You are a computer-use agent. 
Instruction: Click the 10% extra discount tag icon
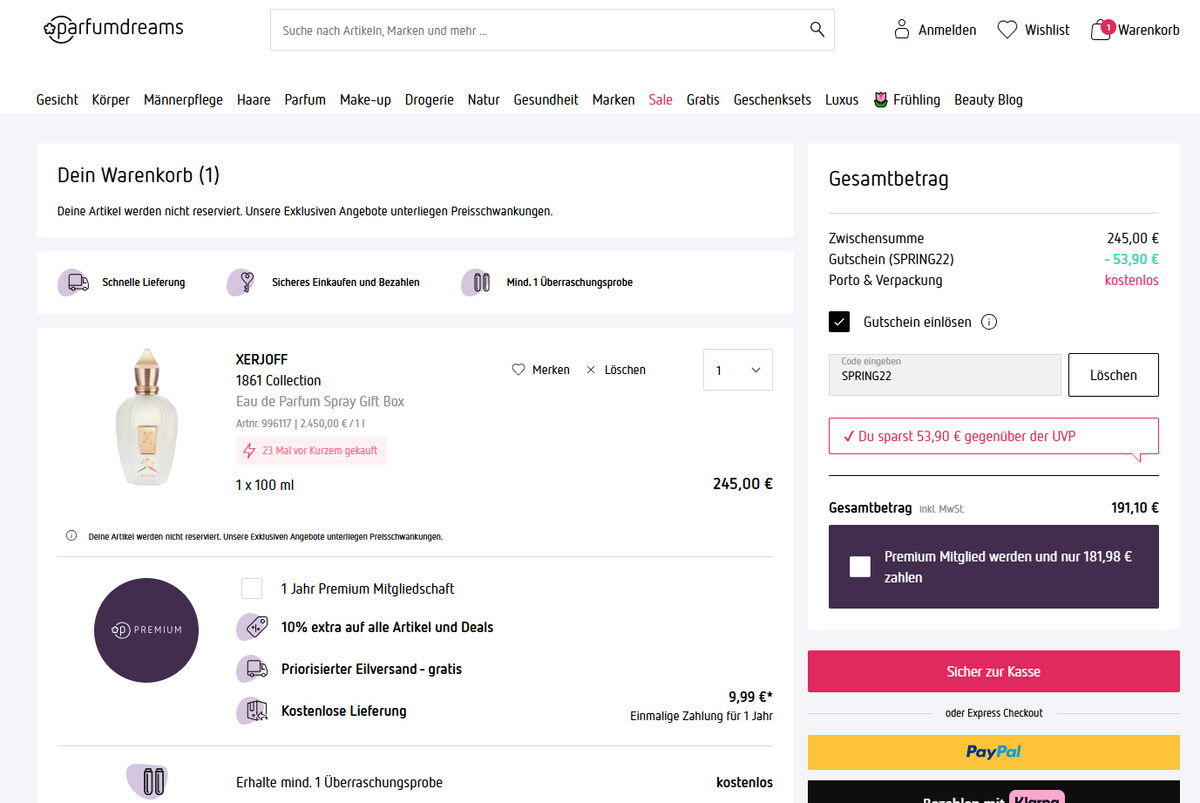pos(253,627)
